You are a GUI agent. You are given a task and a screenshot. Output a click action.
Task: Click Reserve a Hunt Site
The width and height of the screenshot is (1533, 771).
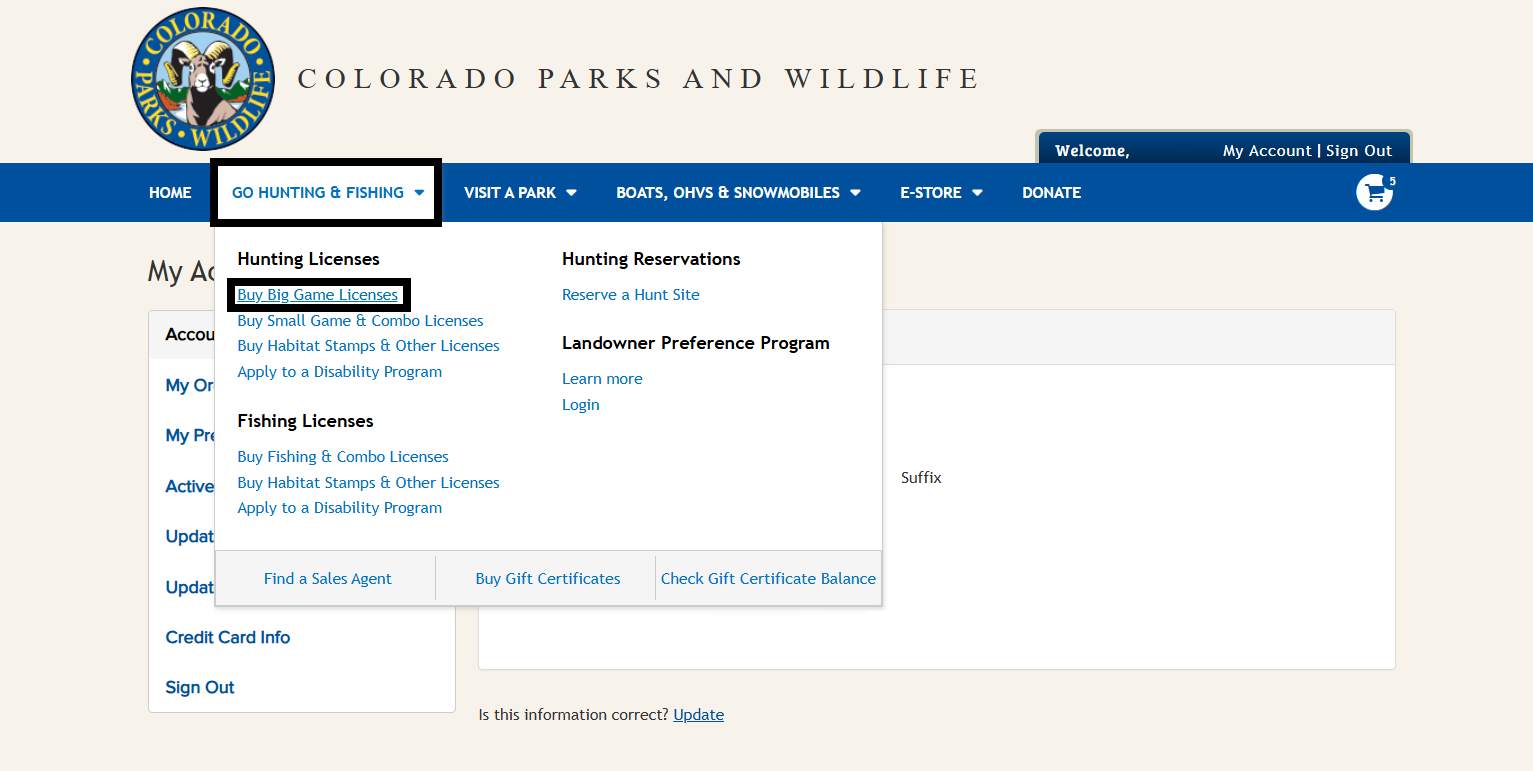coord(631,295)
